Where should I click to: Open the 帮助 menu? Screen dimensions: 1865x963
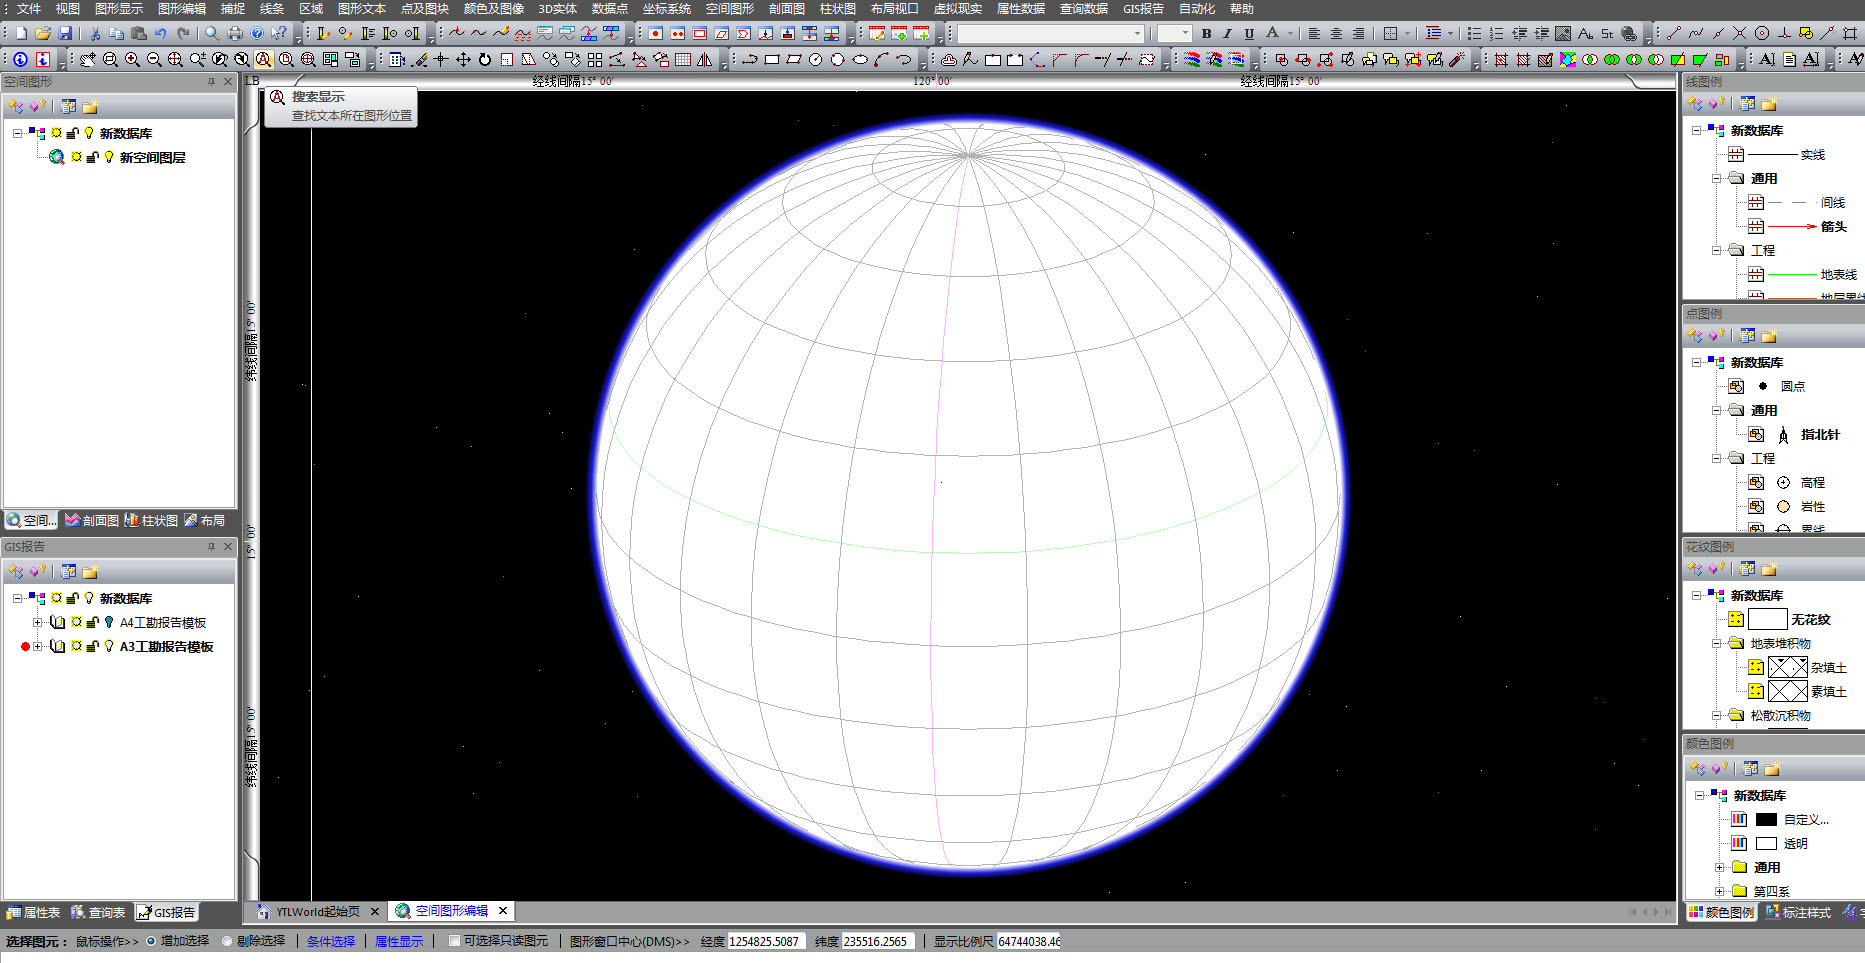click(x=1242, y=8)
